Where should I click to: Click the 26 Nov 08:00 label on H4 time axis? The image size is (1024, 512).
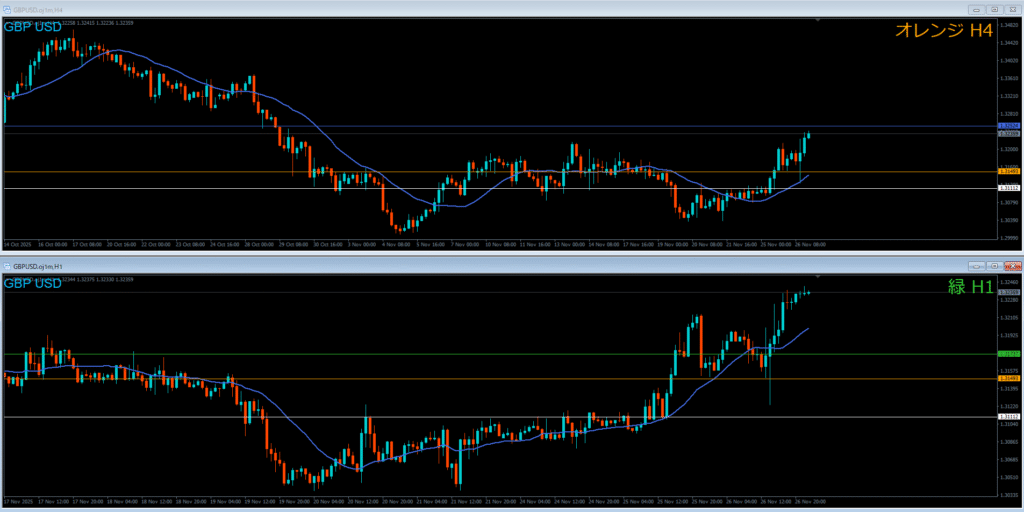(x=810, y=244)
